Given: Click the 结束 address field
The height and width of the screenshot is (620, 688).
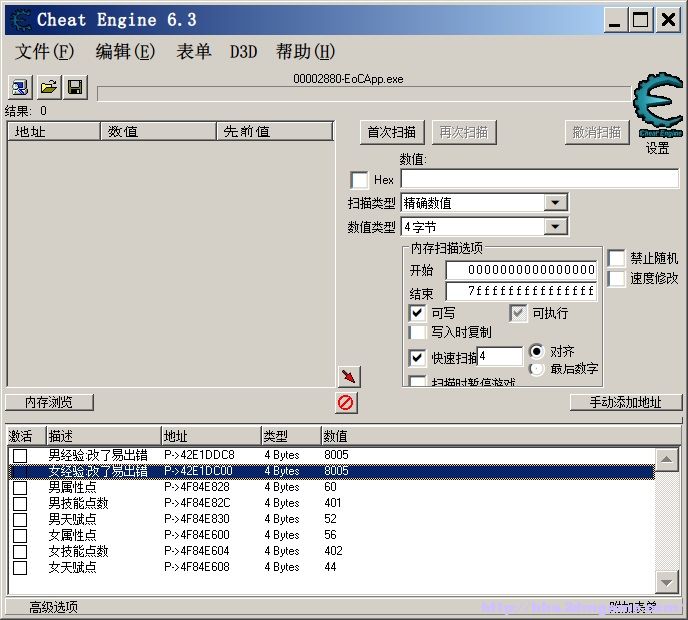Looking at the screenshot, I should click(x=521, y=291).
